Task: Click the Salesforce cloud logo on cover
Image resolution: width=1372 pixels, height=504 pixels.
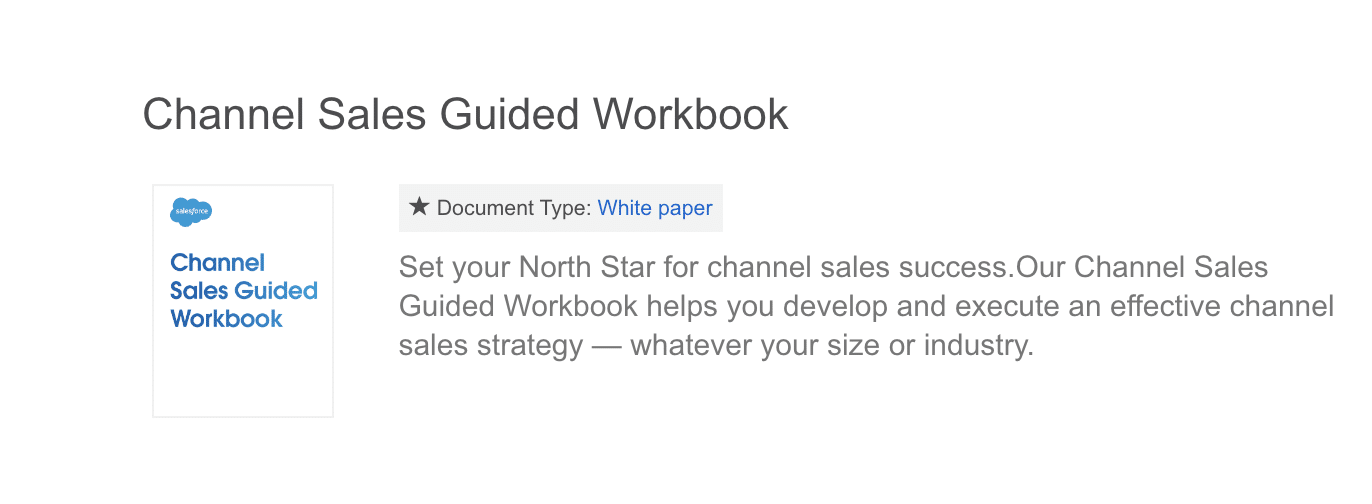Action: pyautogui.click(x=191, y=212)
